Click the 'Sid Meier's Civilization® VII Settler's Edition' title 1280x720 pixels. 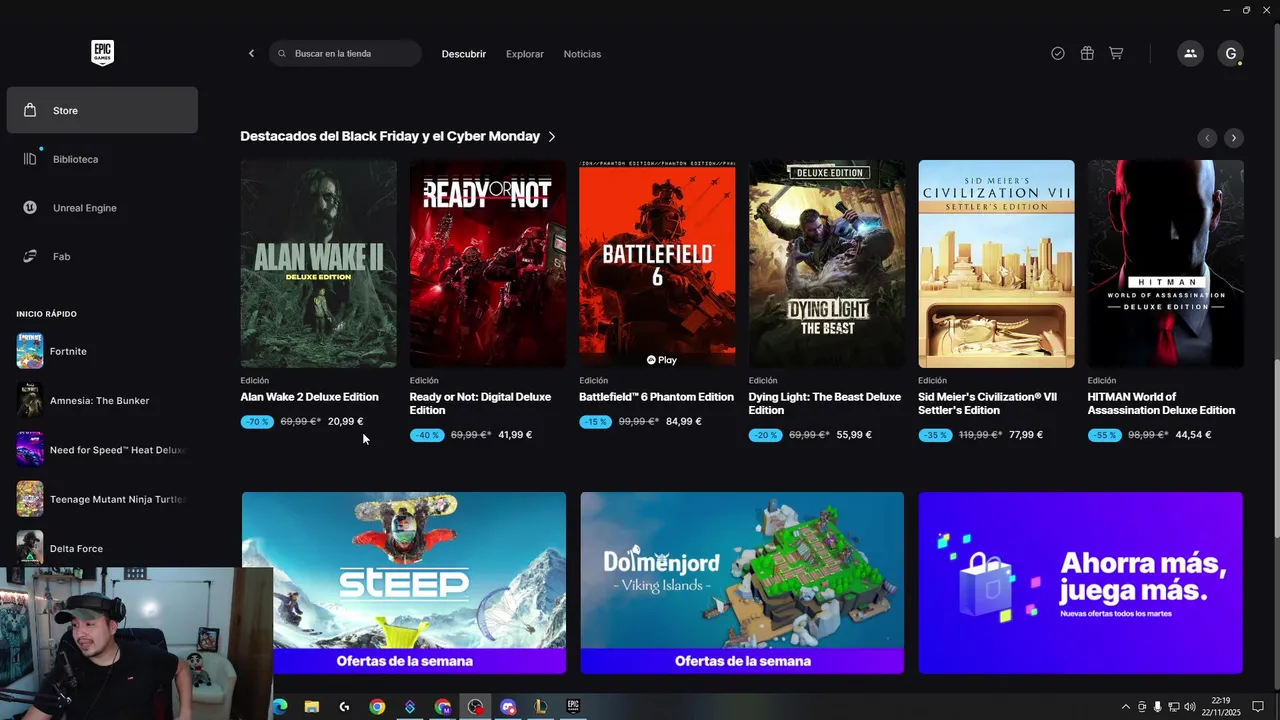[x=987, y=404]
